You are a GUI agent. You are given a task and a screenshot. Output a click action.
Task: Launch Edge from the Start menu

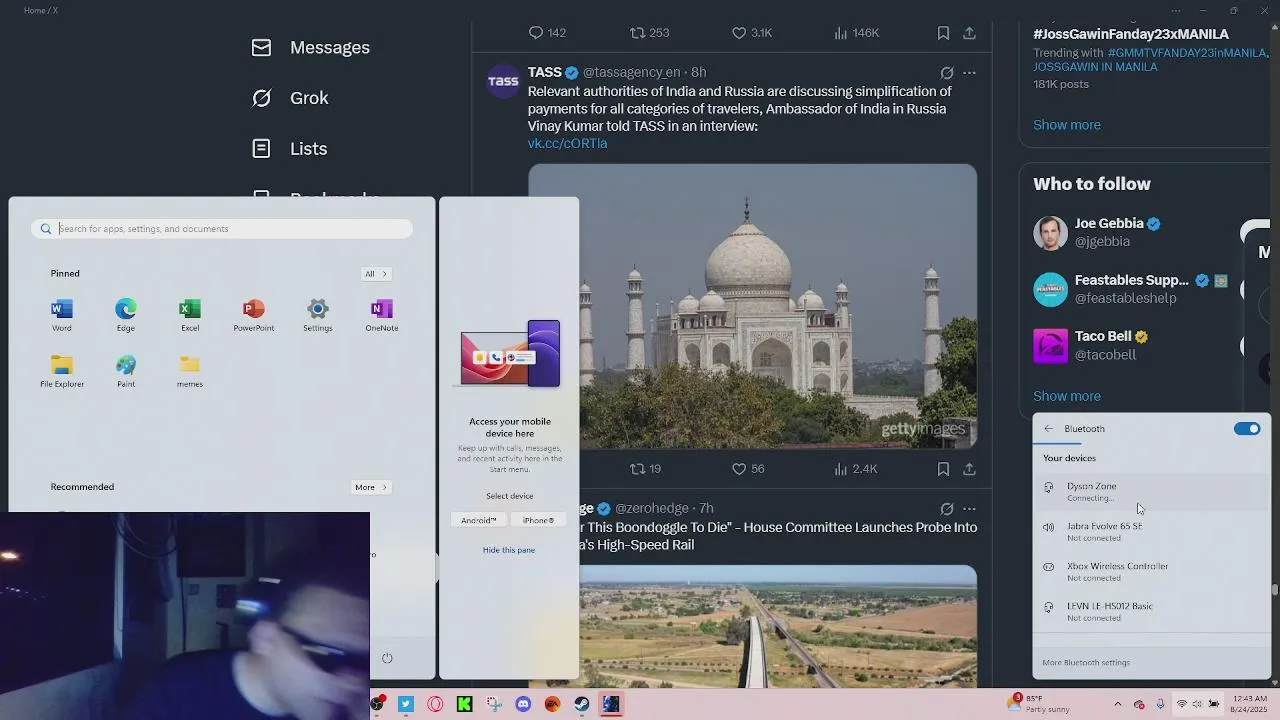pyautogui.click(x=126, y=315)
